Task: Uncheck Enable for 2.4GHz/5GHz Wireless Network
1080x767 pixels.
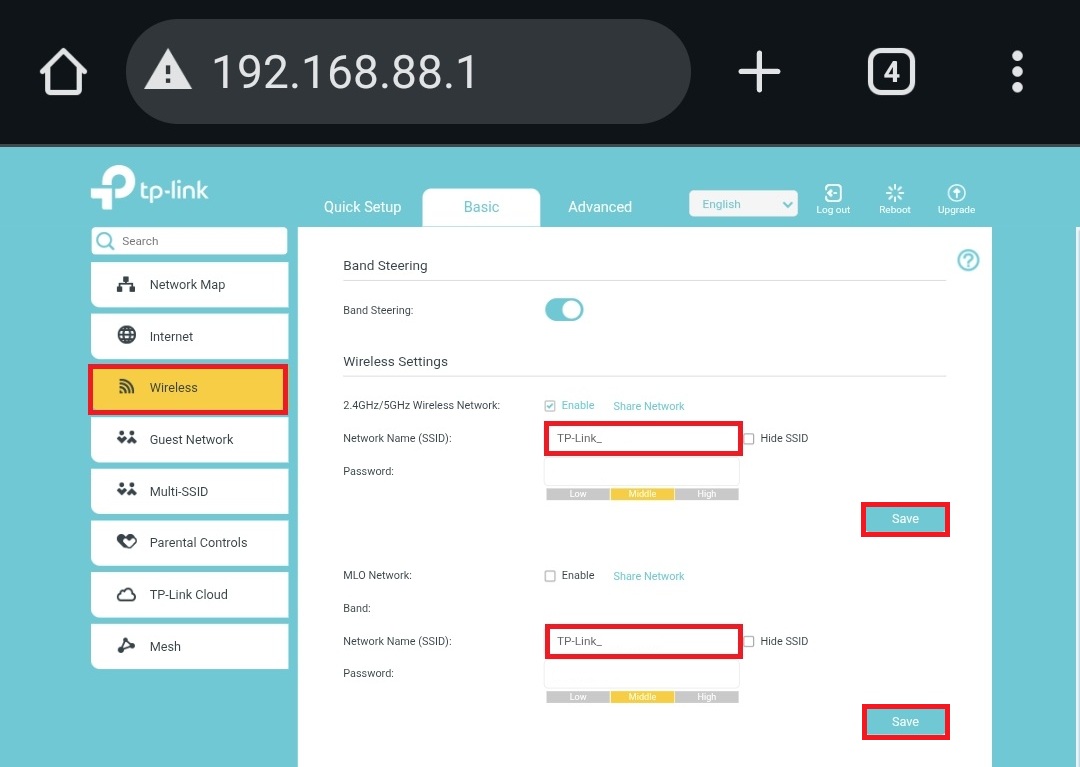Action: 550,406
